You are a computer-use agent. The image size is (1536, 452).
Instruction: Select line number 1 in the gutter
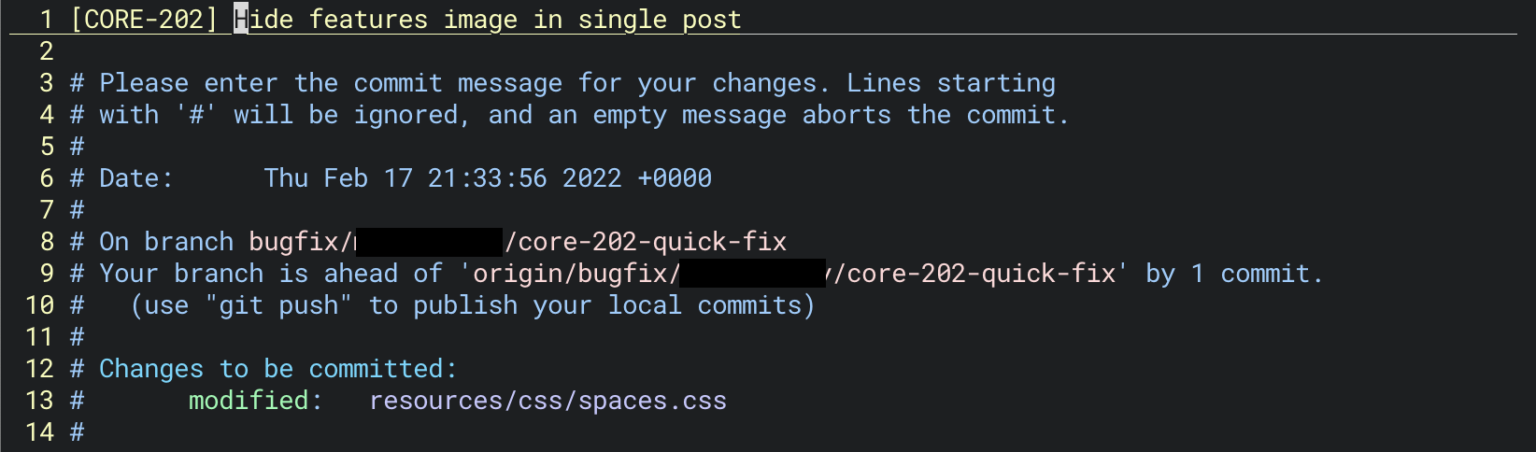tap(46, 19)
